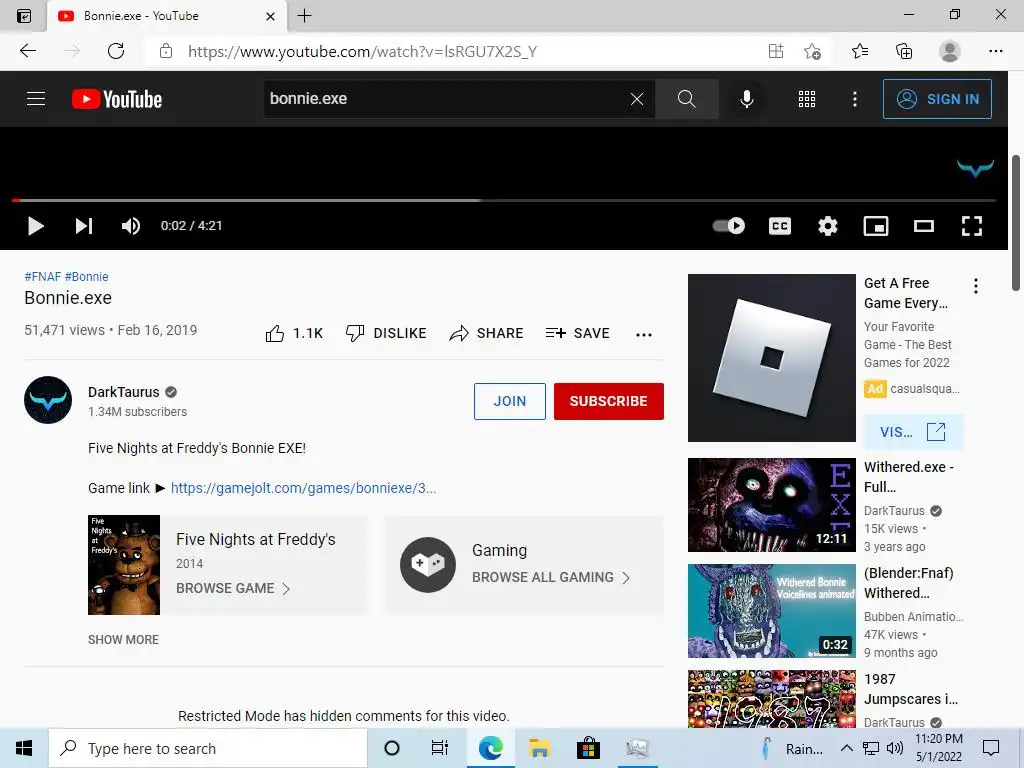Click the SIGN IN button
Screen dimensions: 1024x768
[x=937, y=99]
